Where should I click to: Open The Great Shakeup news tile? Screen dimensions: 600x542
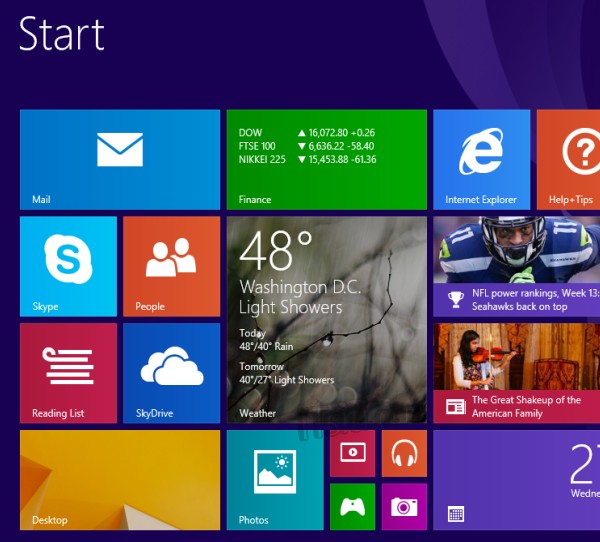pyautogui.click(x=517, y=373)
